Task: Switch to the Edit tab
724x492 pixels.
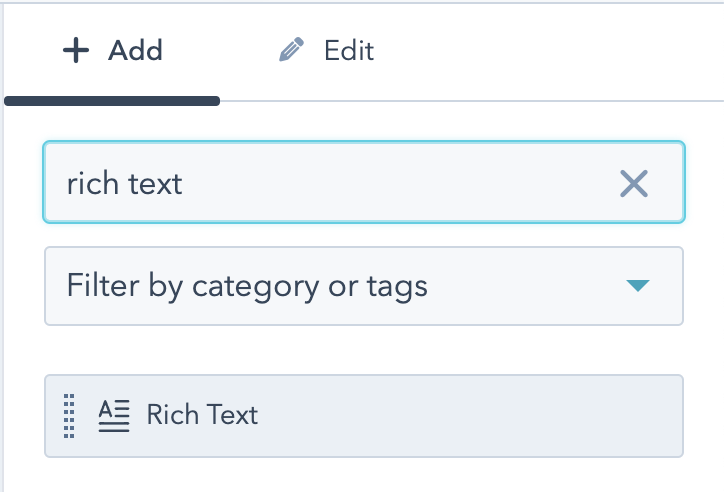Action: click(326, 50)
